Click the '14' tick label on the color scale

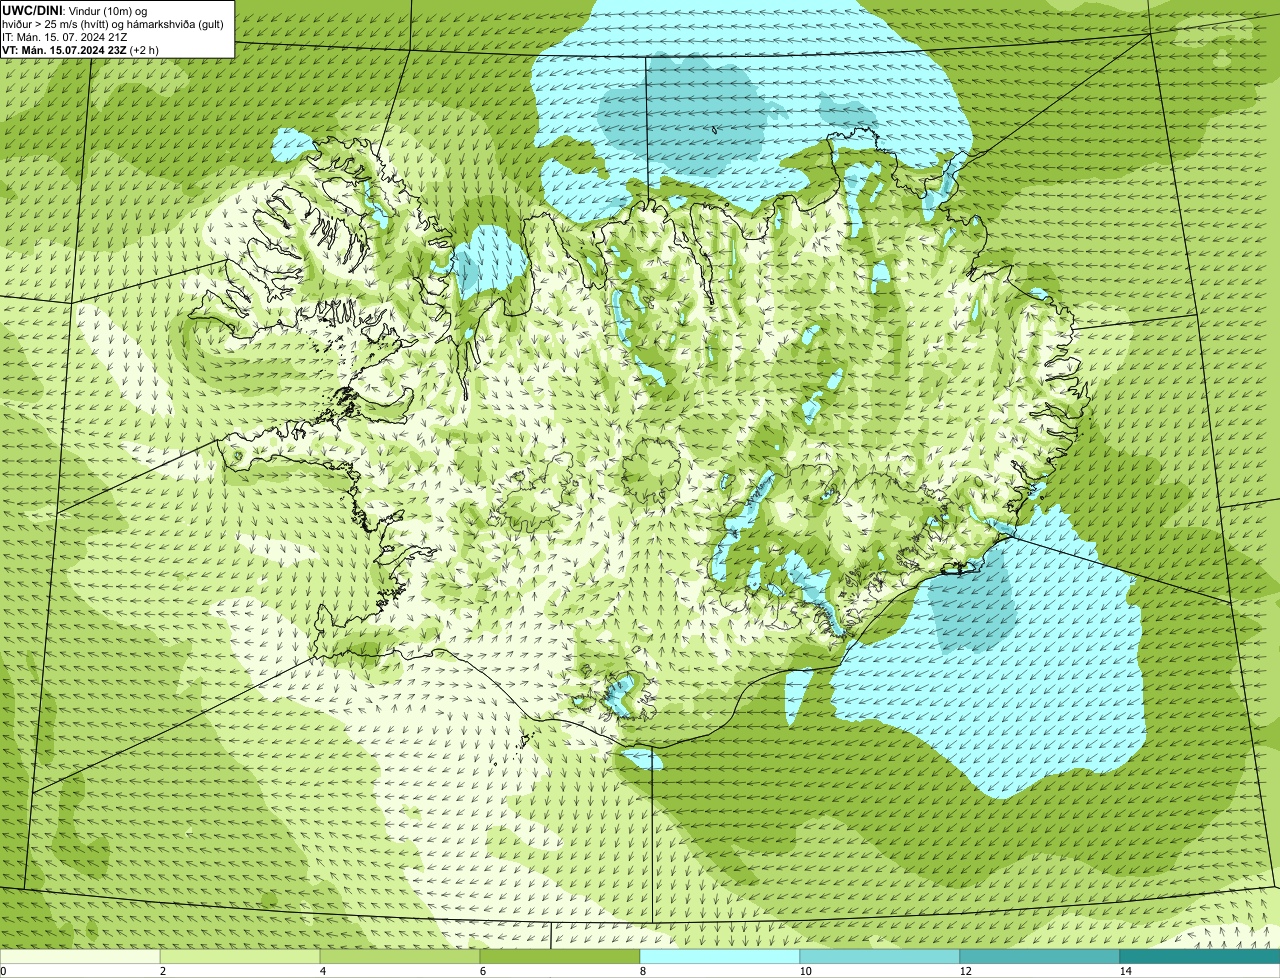[1125, 971]
